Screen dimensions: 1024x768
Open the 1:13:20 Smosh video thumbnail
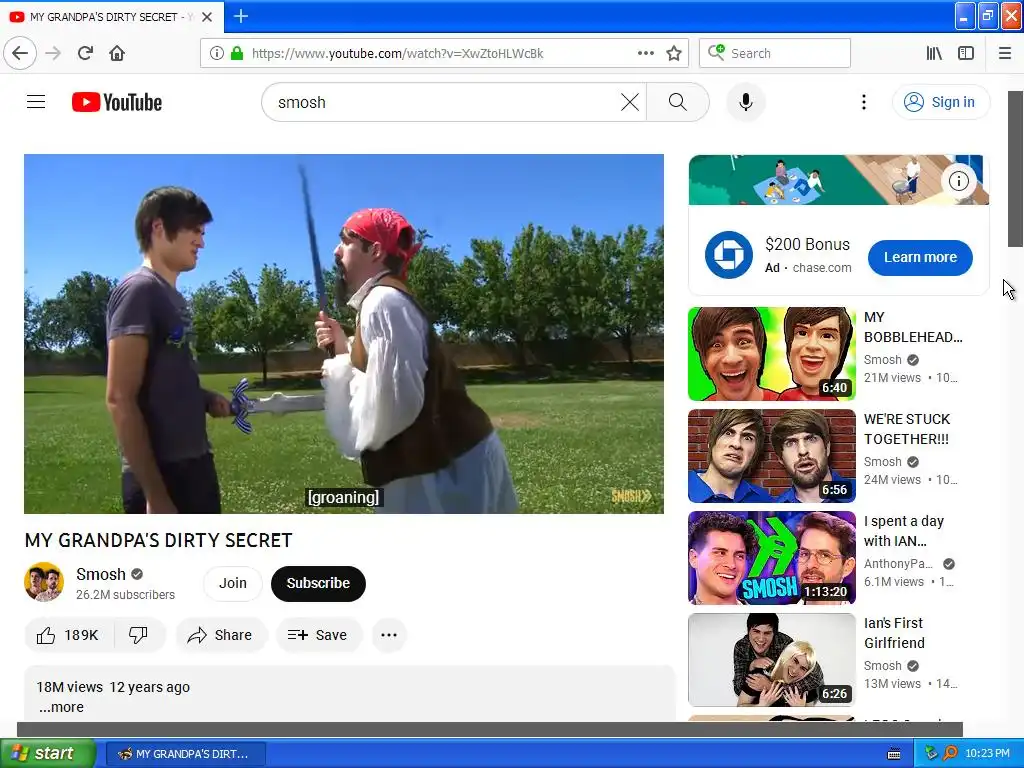click(x=772, y=558)
